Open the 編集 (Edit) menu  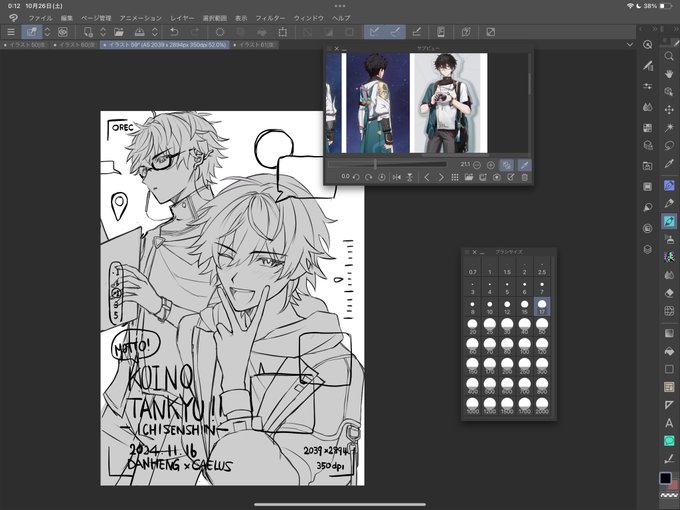pos(67,18)
